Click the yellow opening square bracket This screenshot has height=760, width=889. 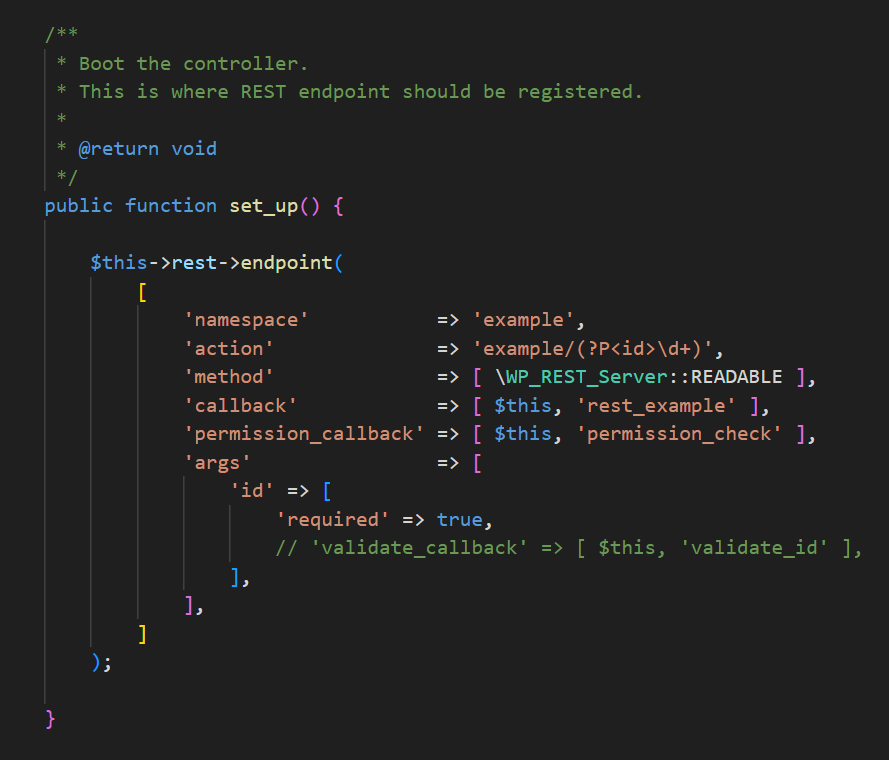click(142, 292)
